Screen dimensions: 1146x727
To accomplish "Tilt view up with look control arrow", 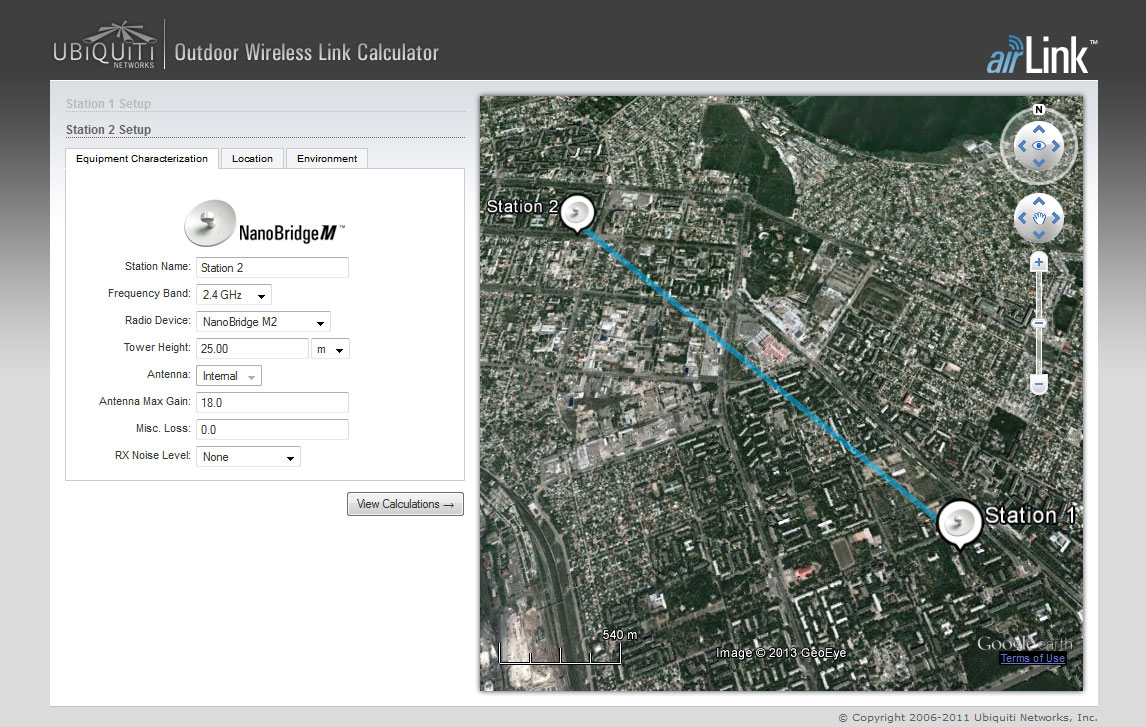I will (x=1039, y=129).
